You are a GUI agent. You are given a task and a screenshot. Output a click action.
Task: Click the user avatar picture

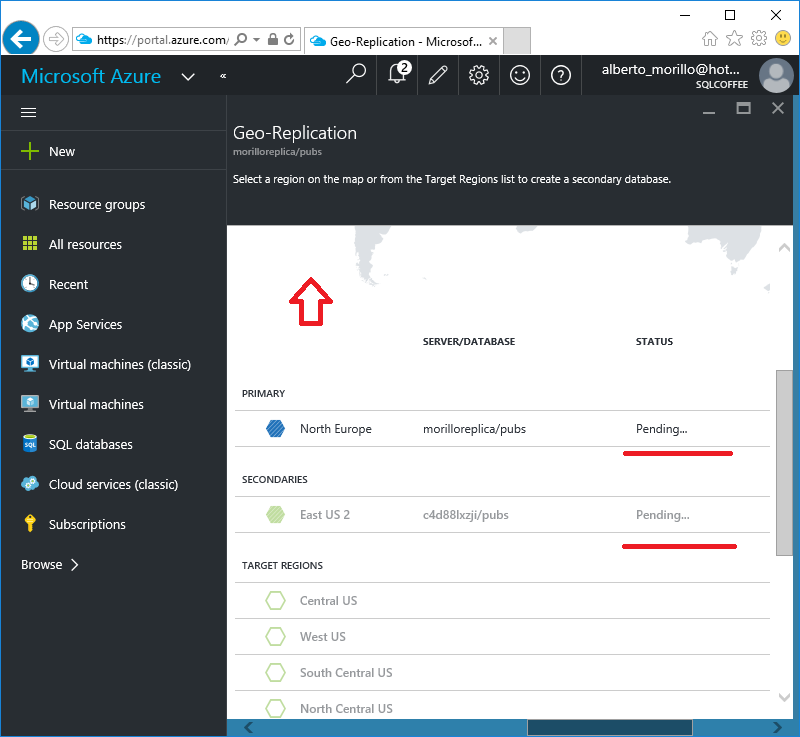click(x=776, y=75)
